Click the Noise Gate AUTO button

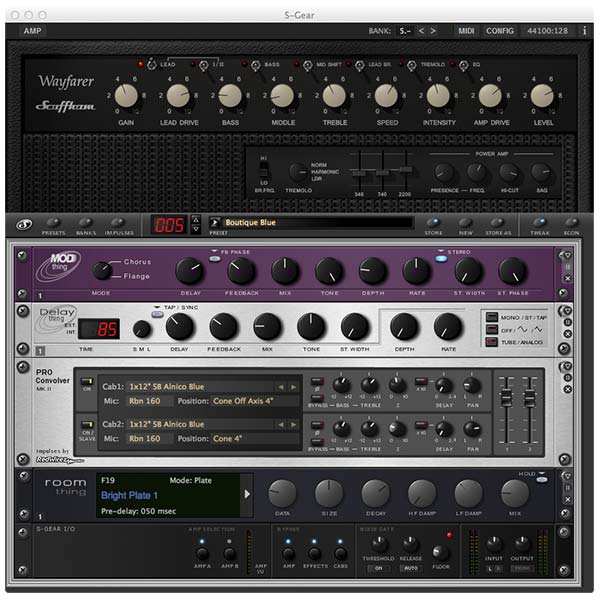(411, 568)
